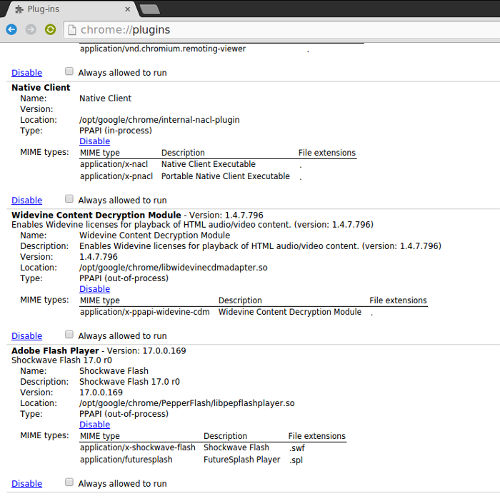Check "Always allowed to run" for Native Client
The image size is (500, 496).
click(69, 199)
